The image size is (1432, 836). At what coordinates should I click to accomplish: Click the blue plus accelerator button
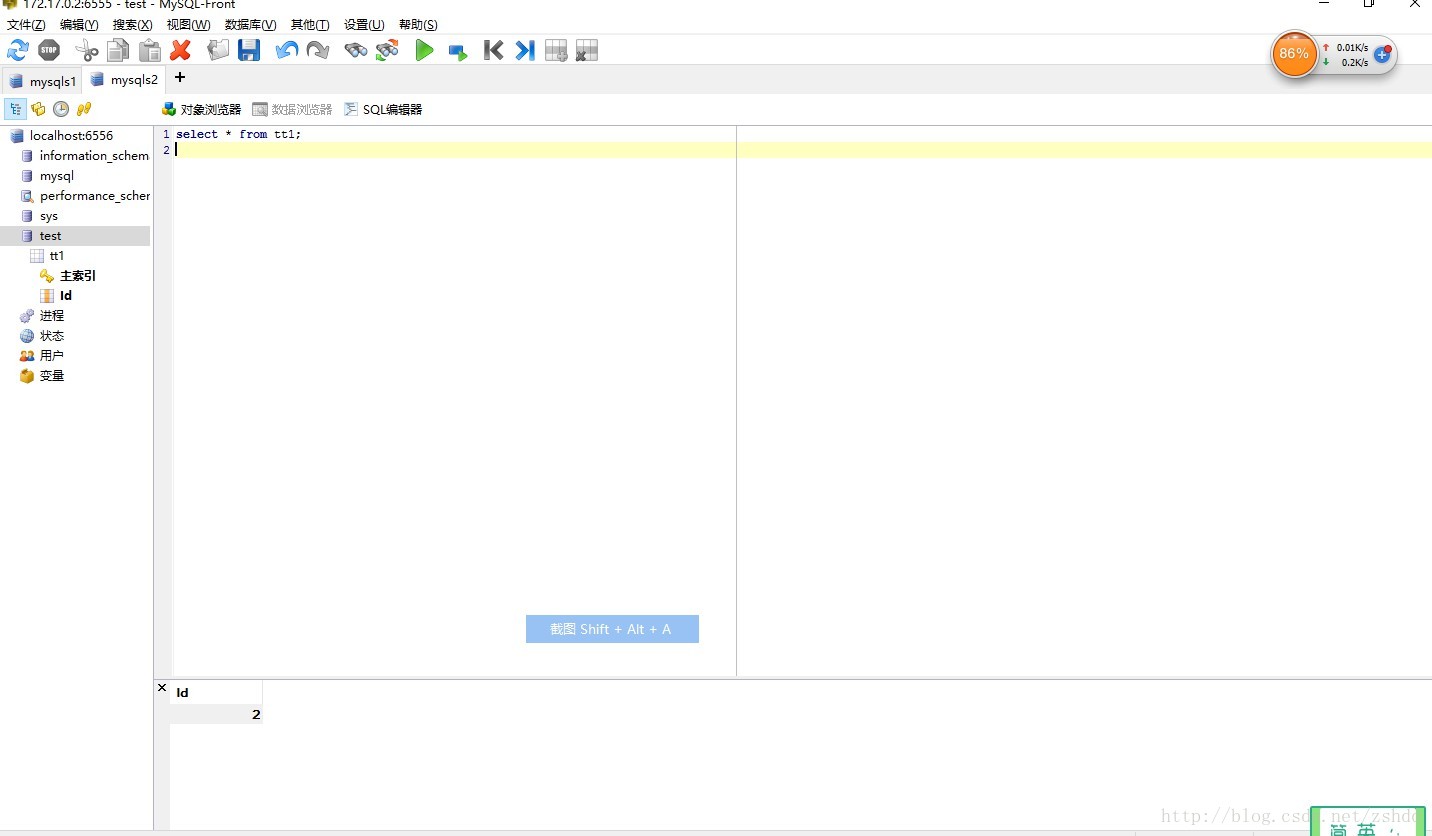tap(1382, 54)
